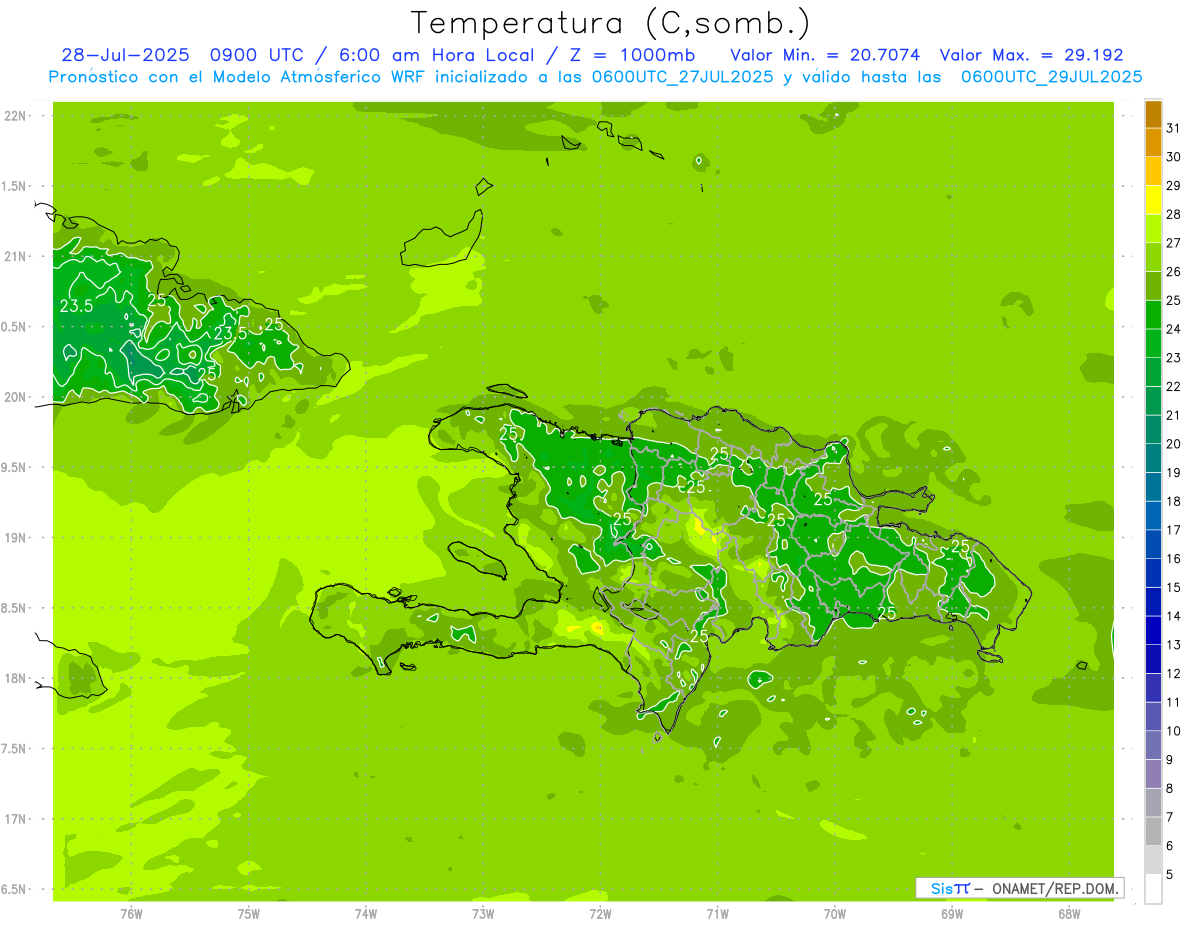Screen dimensions: 1200x927
Task: Click 'Valor Min. = 20.7074' text
Action: [x=825, y=55]
